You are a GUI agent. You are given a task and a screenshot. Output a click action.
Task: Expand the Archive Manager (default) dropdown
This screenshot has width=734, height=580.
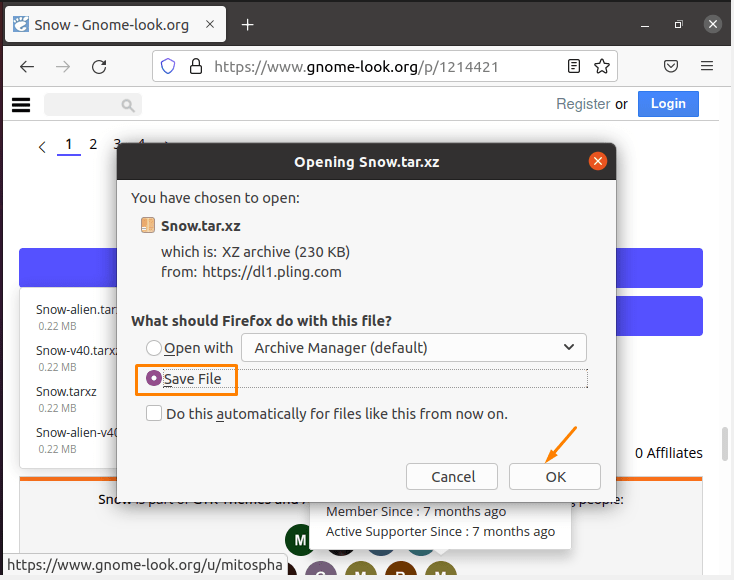[414, 347]
